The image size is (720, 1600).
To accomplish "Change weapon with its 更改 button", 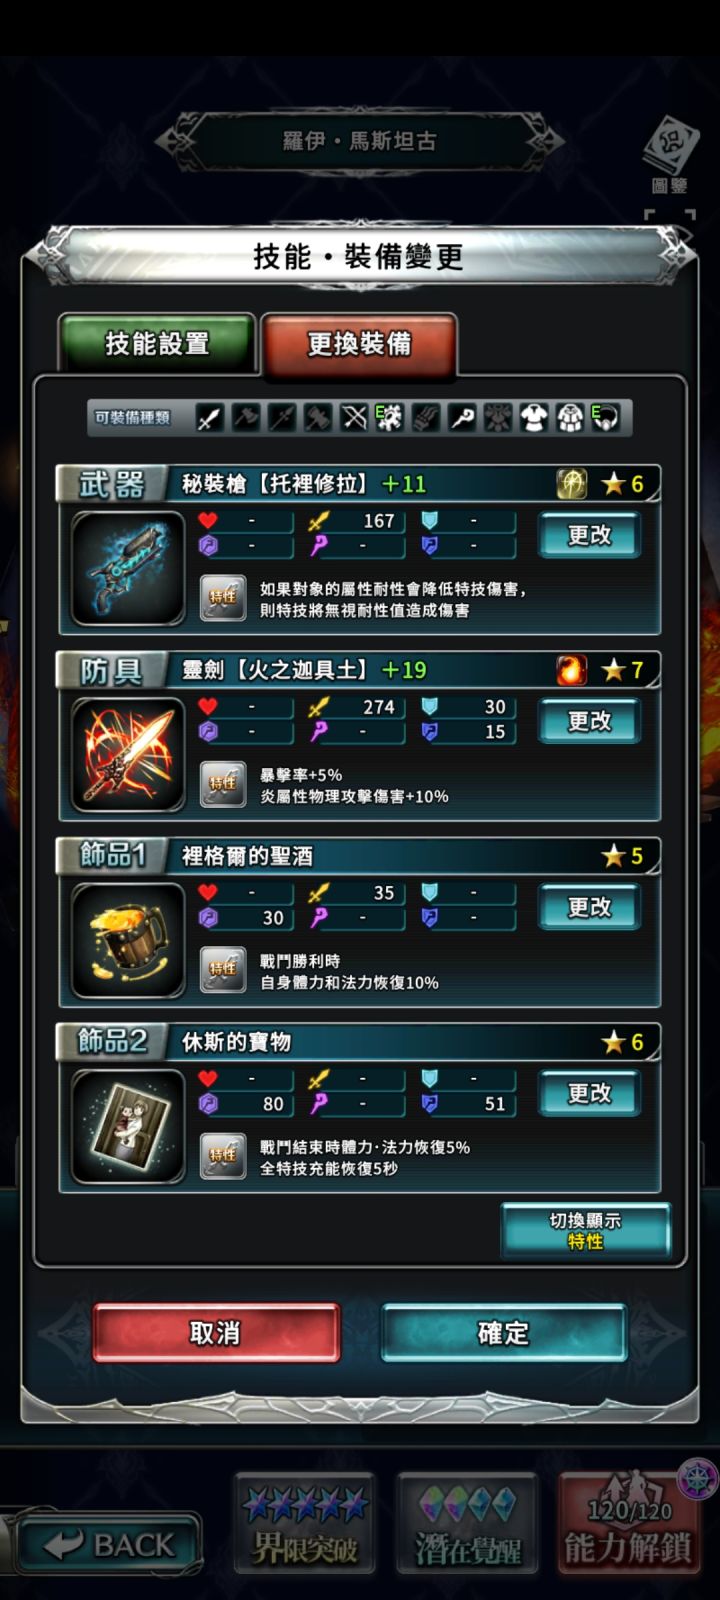I will pos(589,535).
